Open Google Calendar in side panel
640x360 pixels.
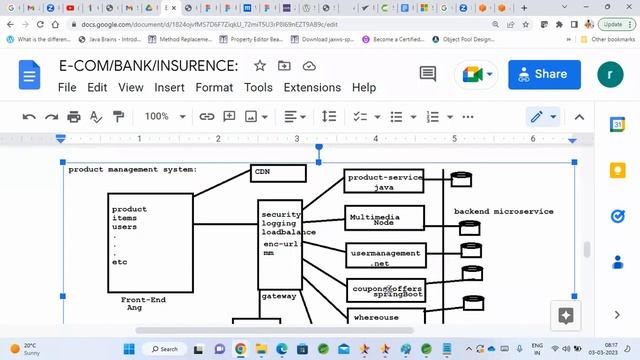(x=618, y=124)
